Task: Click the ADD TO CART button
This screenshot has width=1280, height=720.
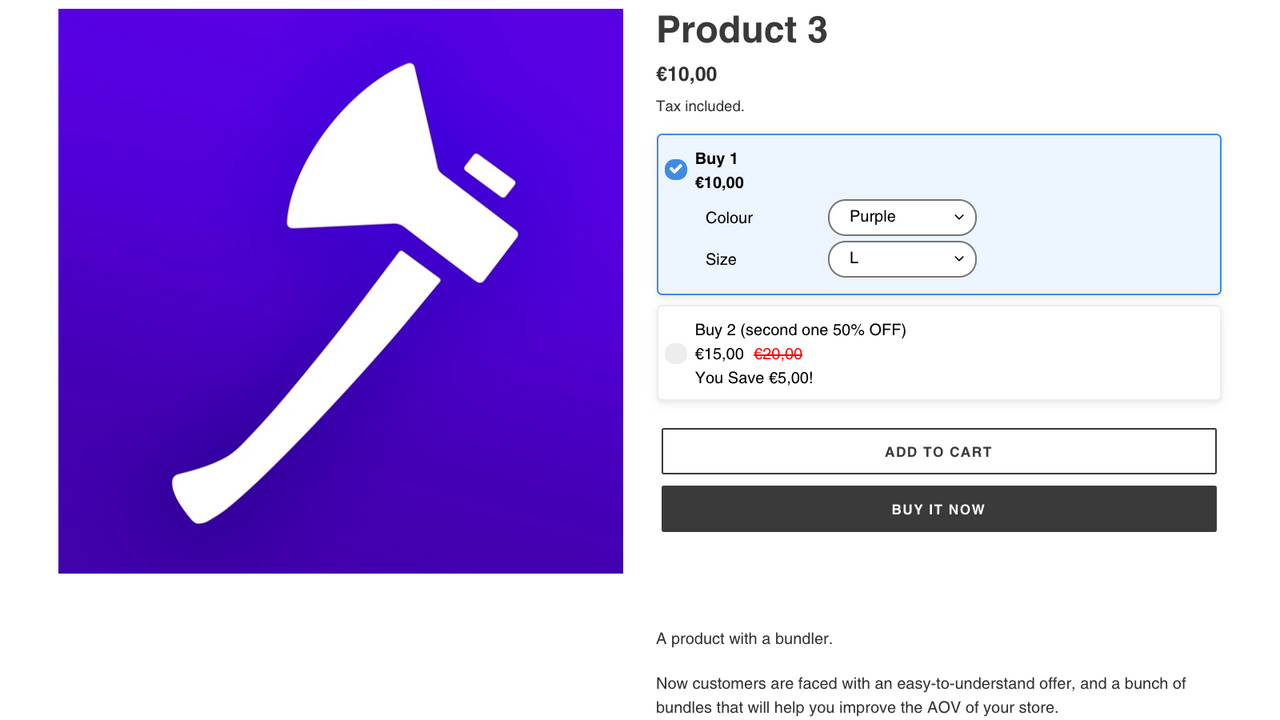Action: (x=938, y=451)
